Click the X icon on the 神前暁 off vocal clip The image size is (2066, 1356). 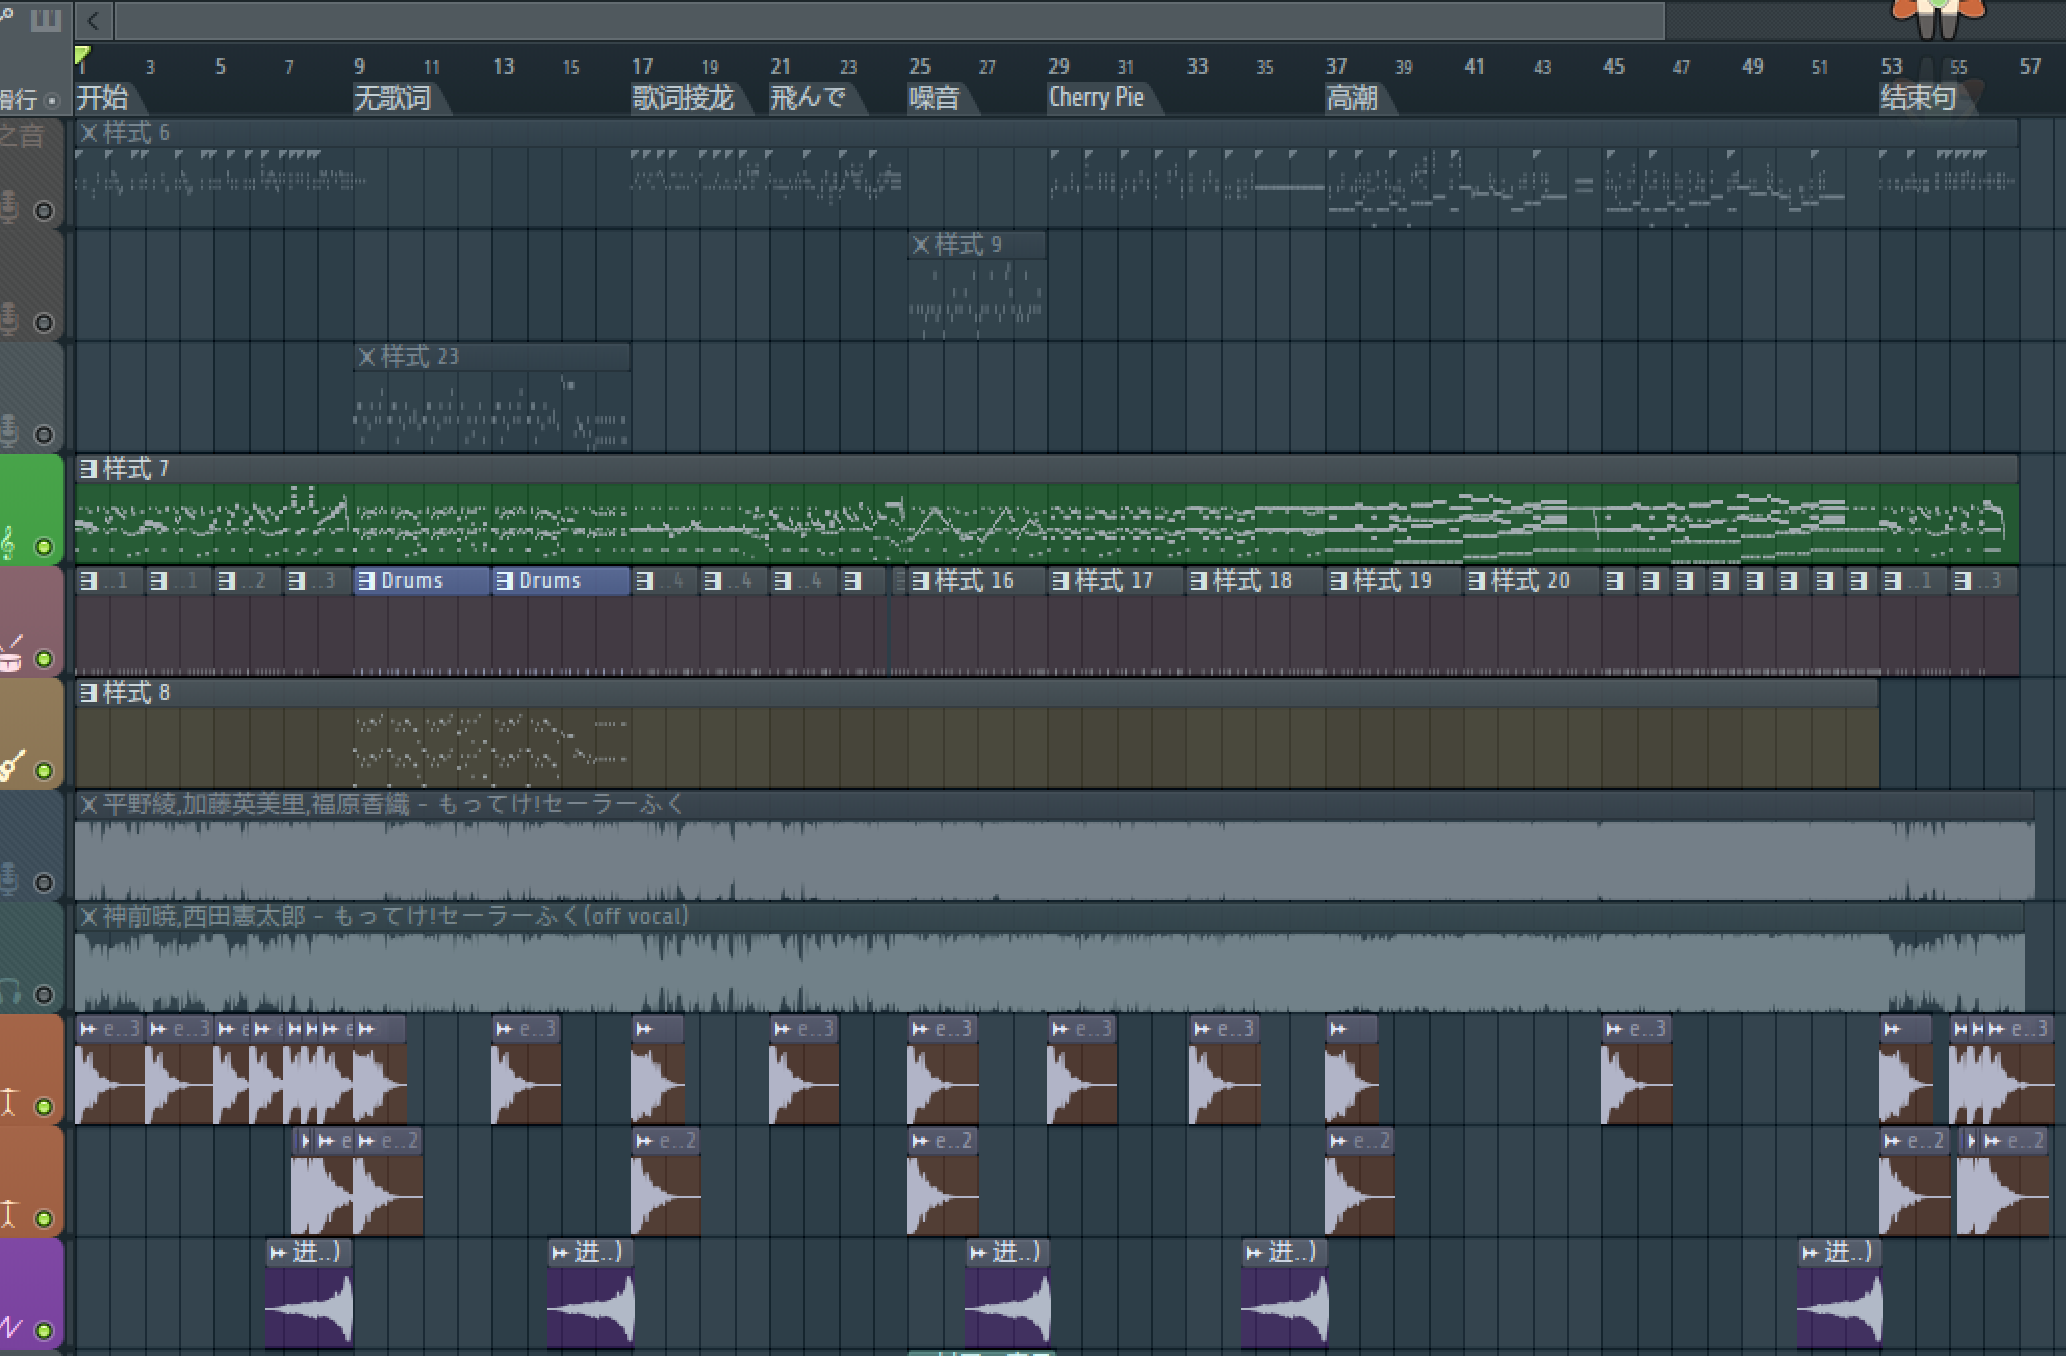pos(89,916)
